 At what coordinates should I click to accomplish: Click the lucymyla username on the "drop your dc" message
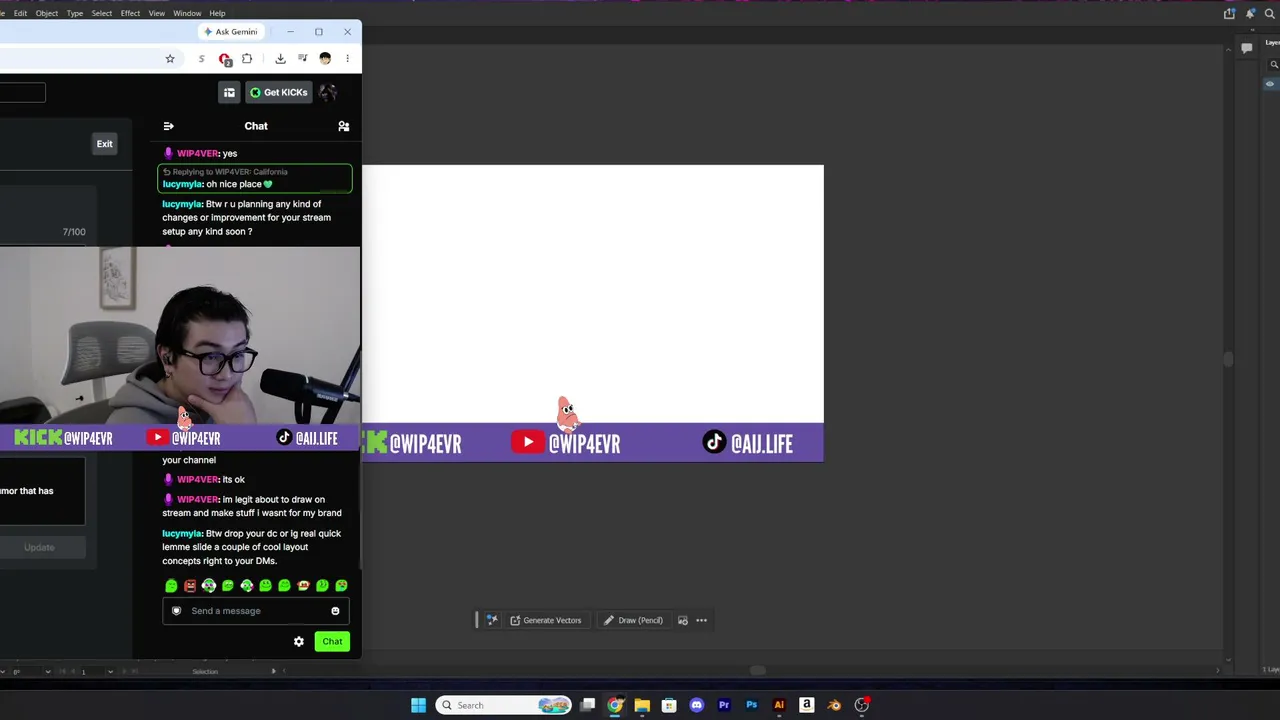[x=182, y=534]
